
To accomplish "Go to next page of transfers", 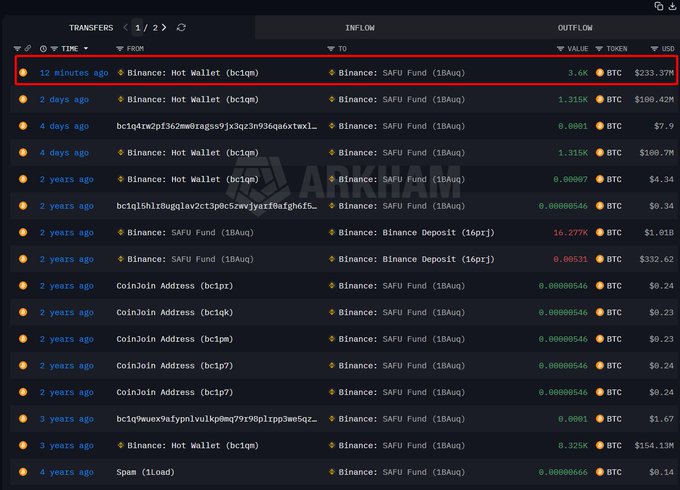I will [x=164, y=28].
